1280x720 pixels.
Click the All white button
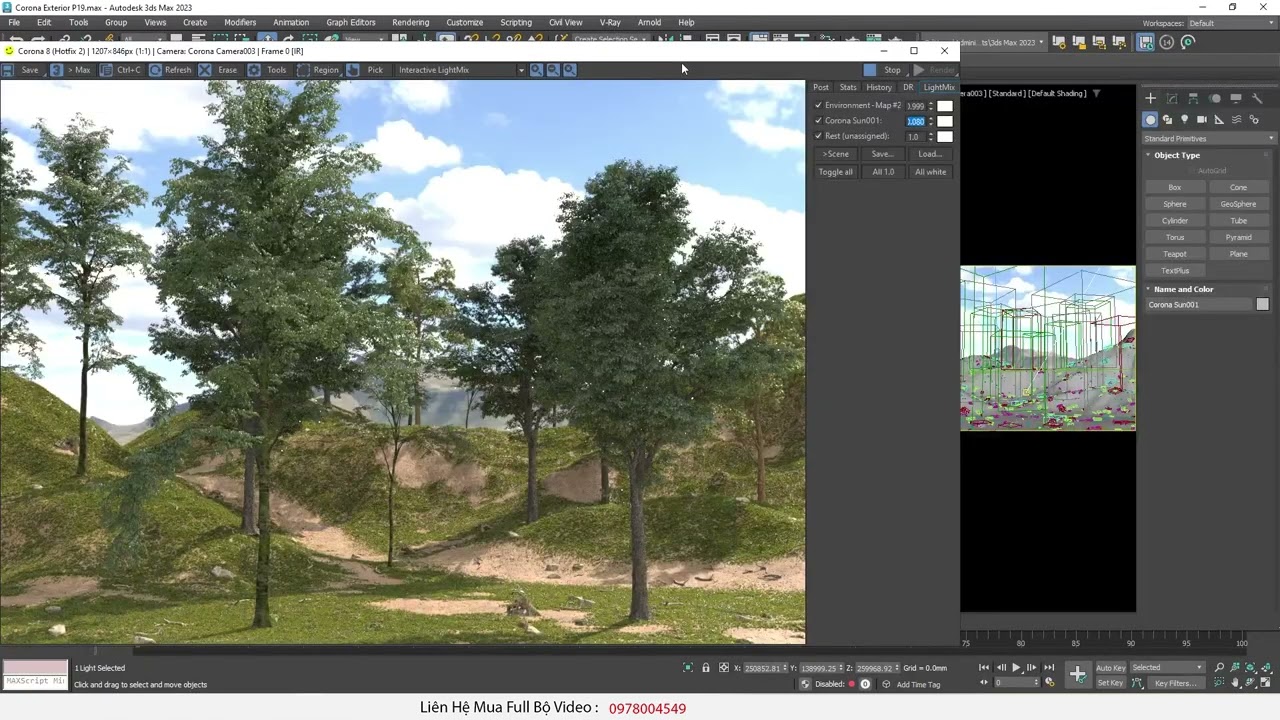pyautogui.click(x=930, y=172)
